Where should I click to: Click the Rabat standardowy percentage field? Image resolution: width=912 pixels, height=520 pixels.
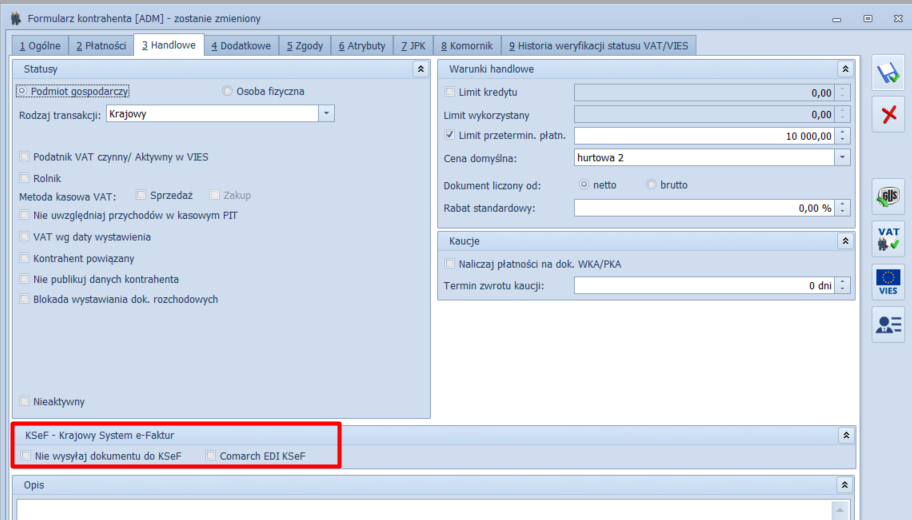tap(704, 208)
